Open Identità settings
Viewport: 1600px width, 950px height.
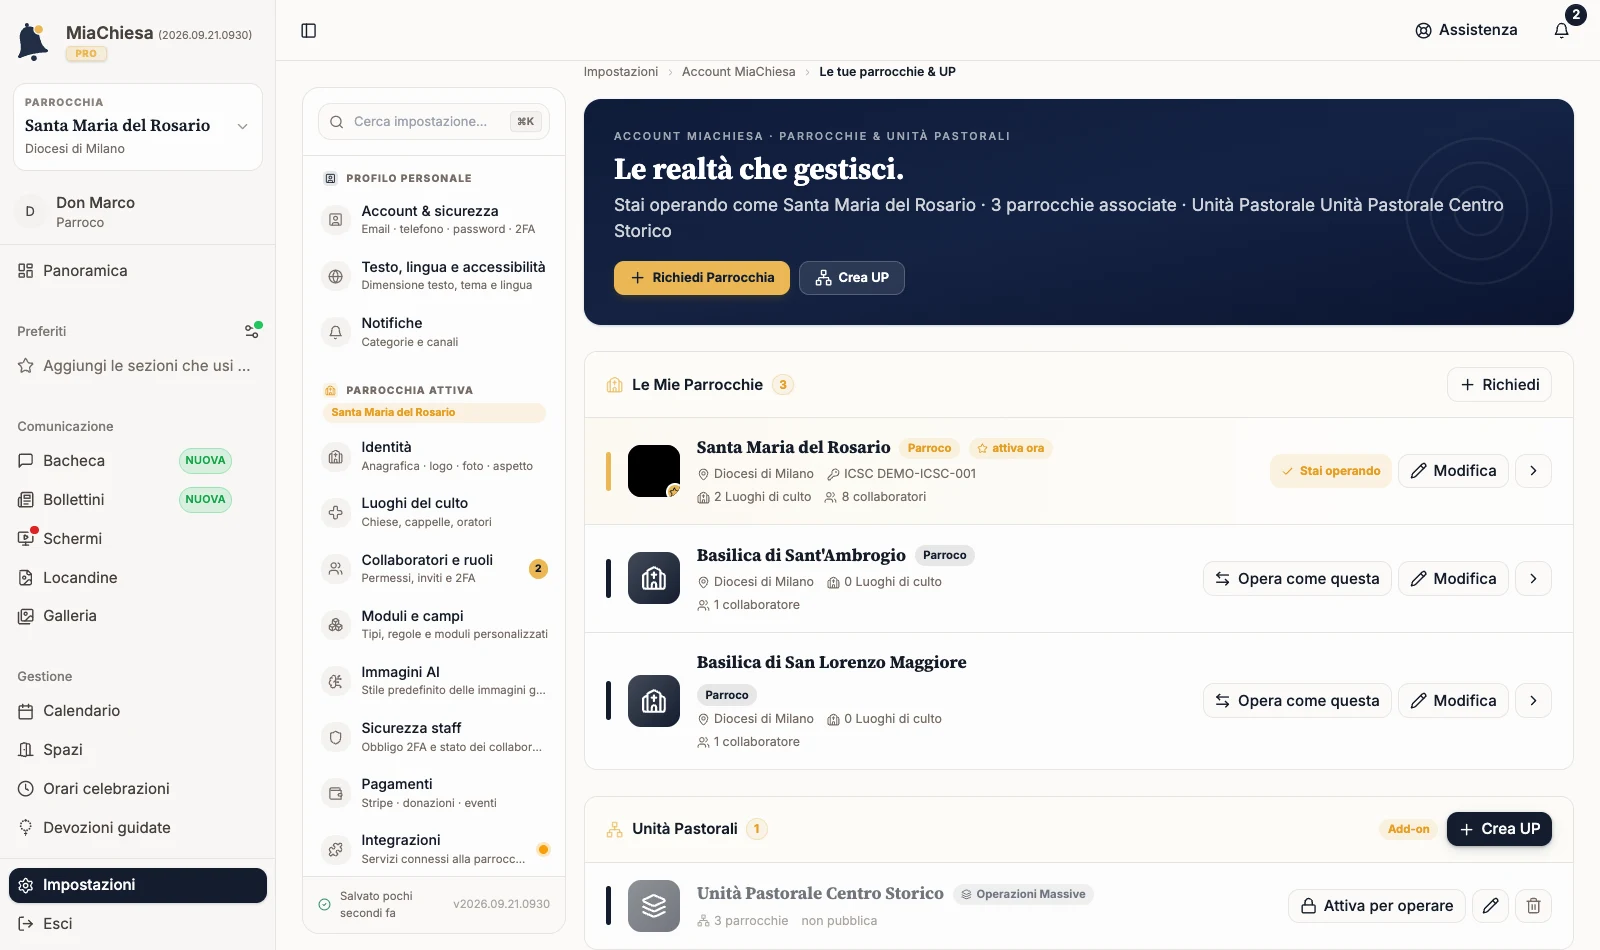pyautogui.click(x=434, y=455)
